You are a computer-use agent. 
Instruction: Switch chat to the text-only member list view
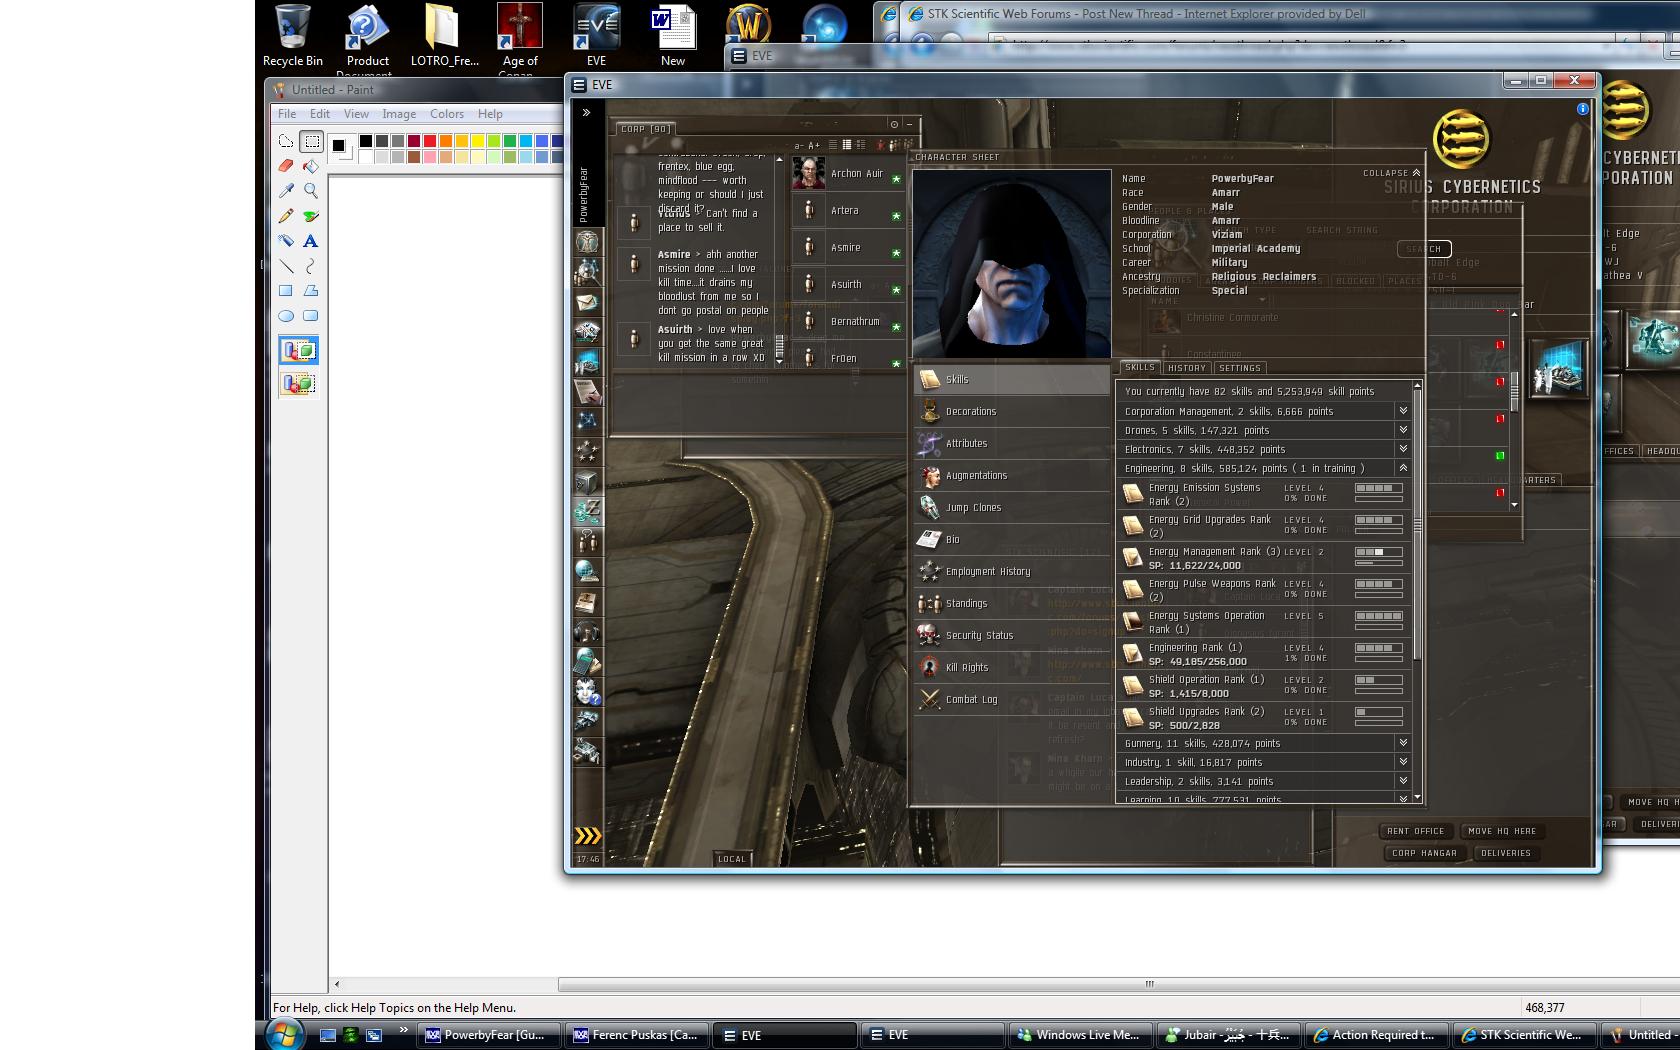833,145
